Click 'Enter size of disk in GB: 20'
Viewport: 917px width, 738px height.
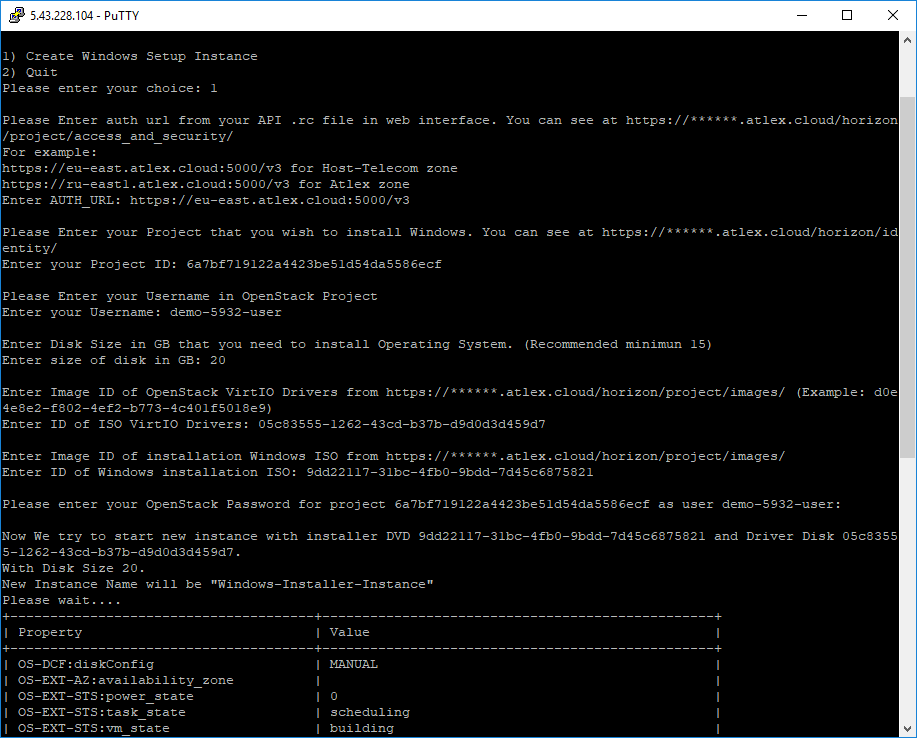114,360
